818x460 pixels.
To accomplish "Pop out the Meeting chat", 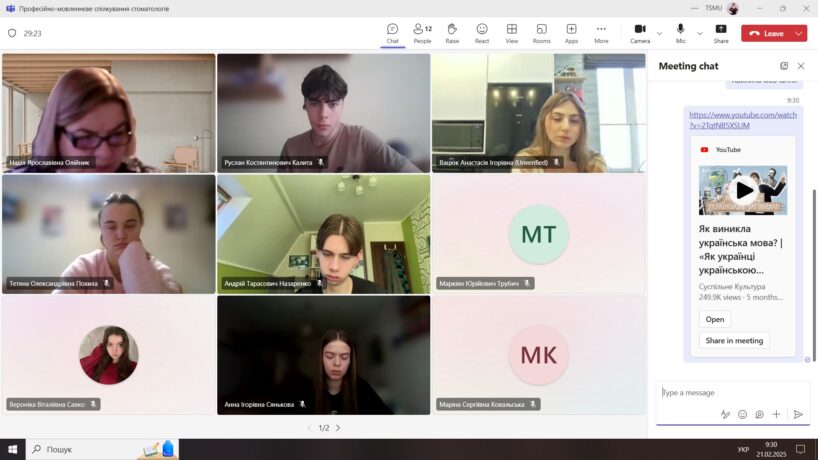I will tap(784, 66).
